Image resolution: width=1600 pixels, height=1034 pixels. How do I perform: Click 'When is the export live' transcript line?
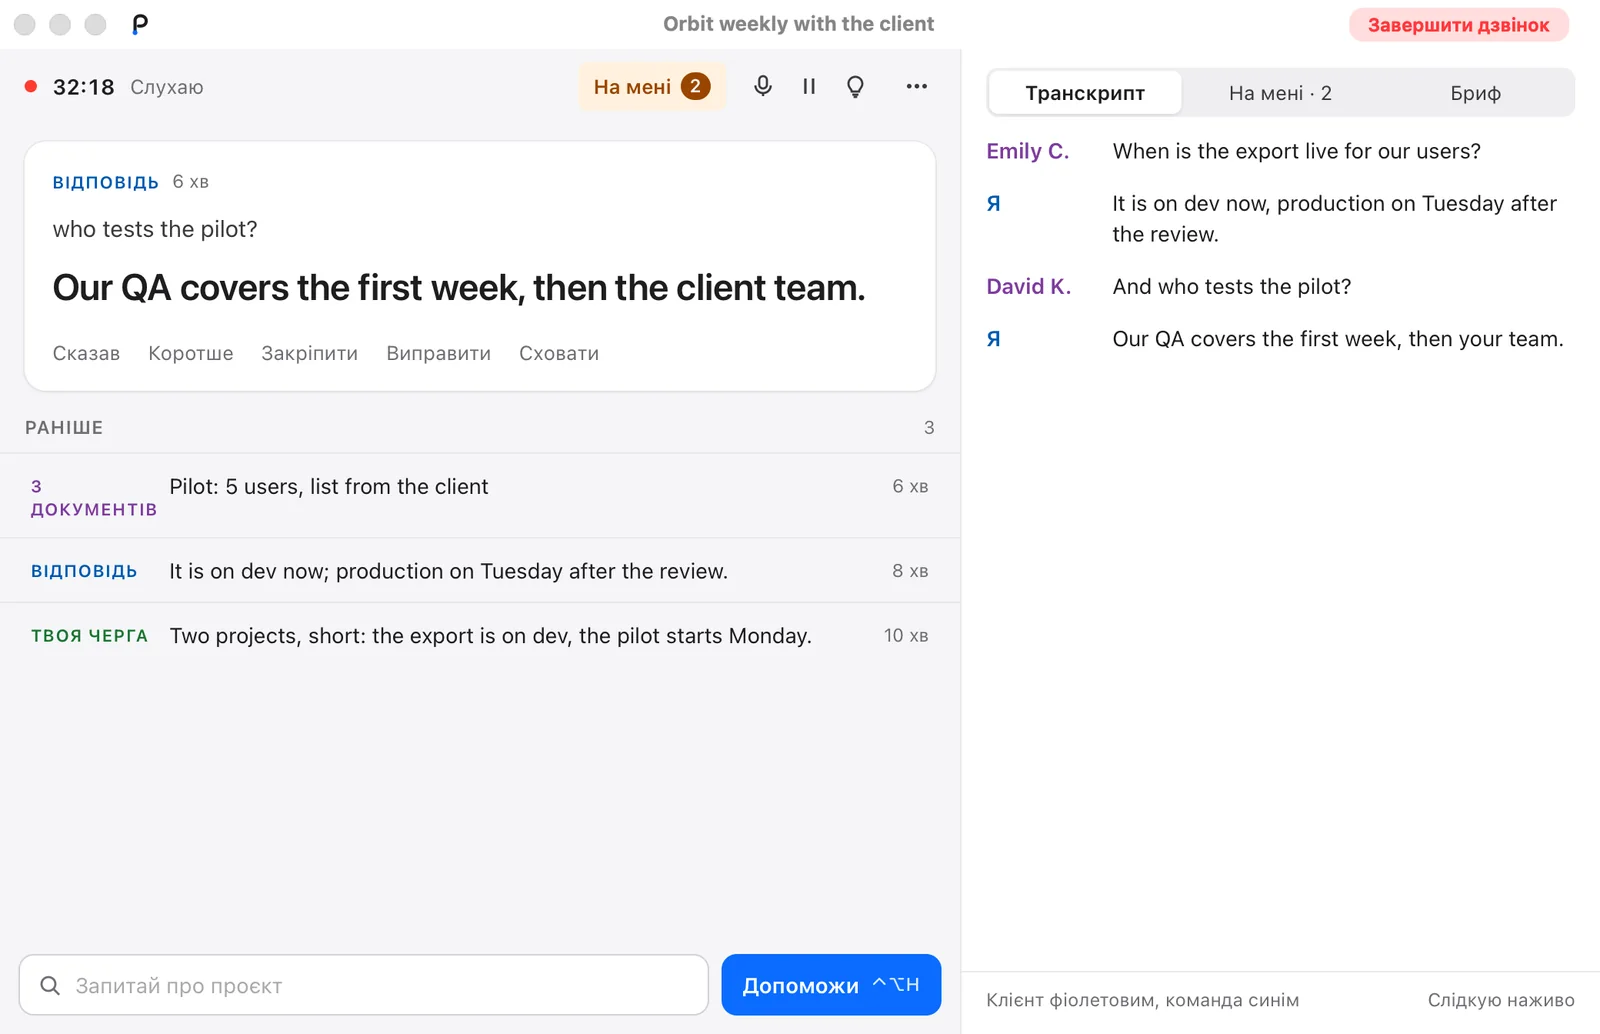click(1297, 151)
